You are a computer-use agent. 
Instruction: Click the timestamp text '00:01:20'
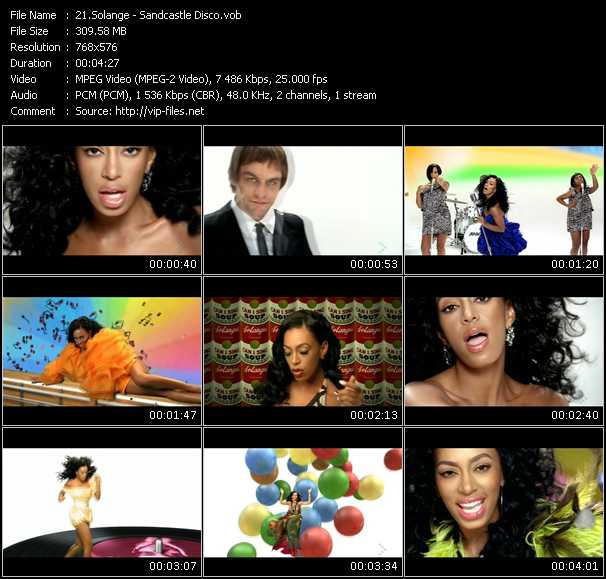575,264
